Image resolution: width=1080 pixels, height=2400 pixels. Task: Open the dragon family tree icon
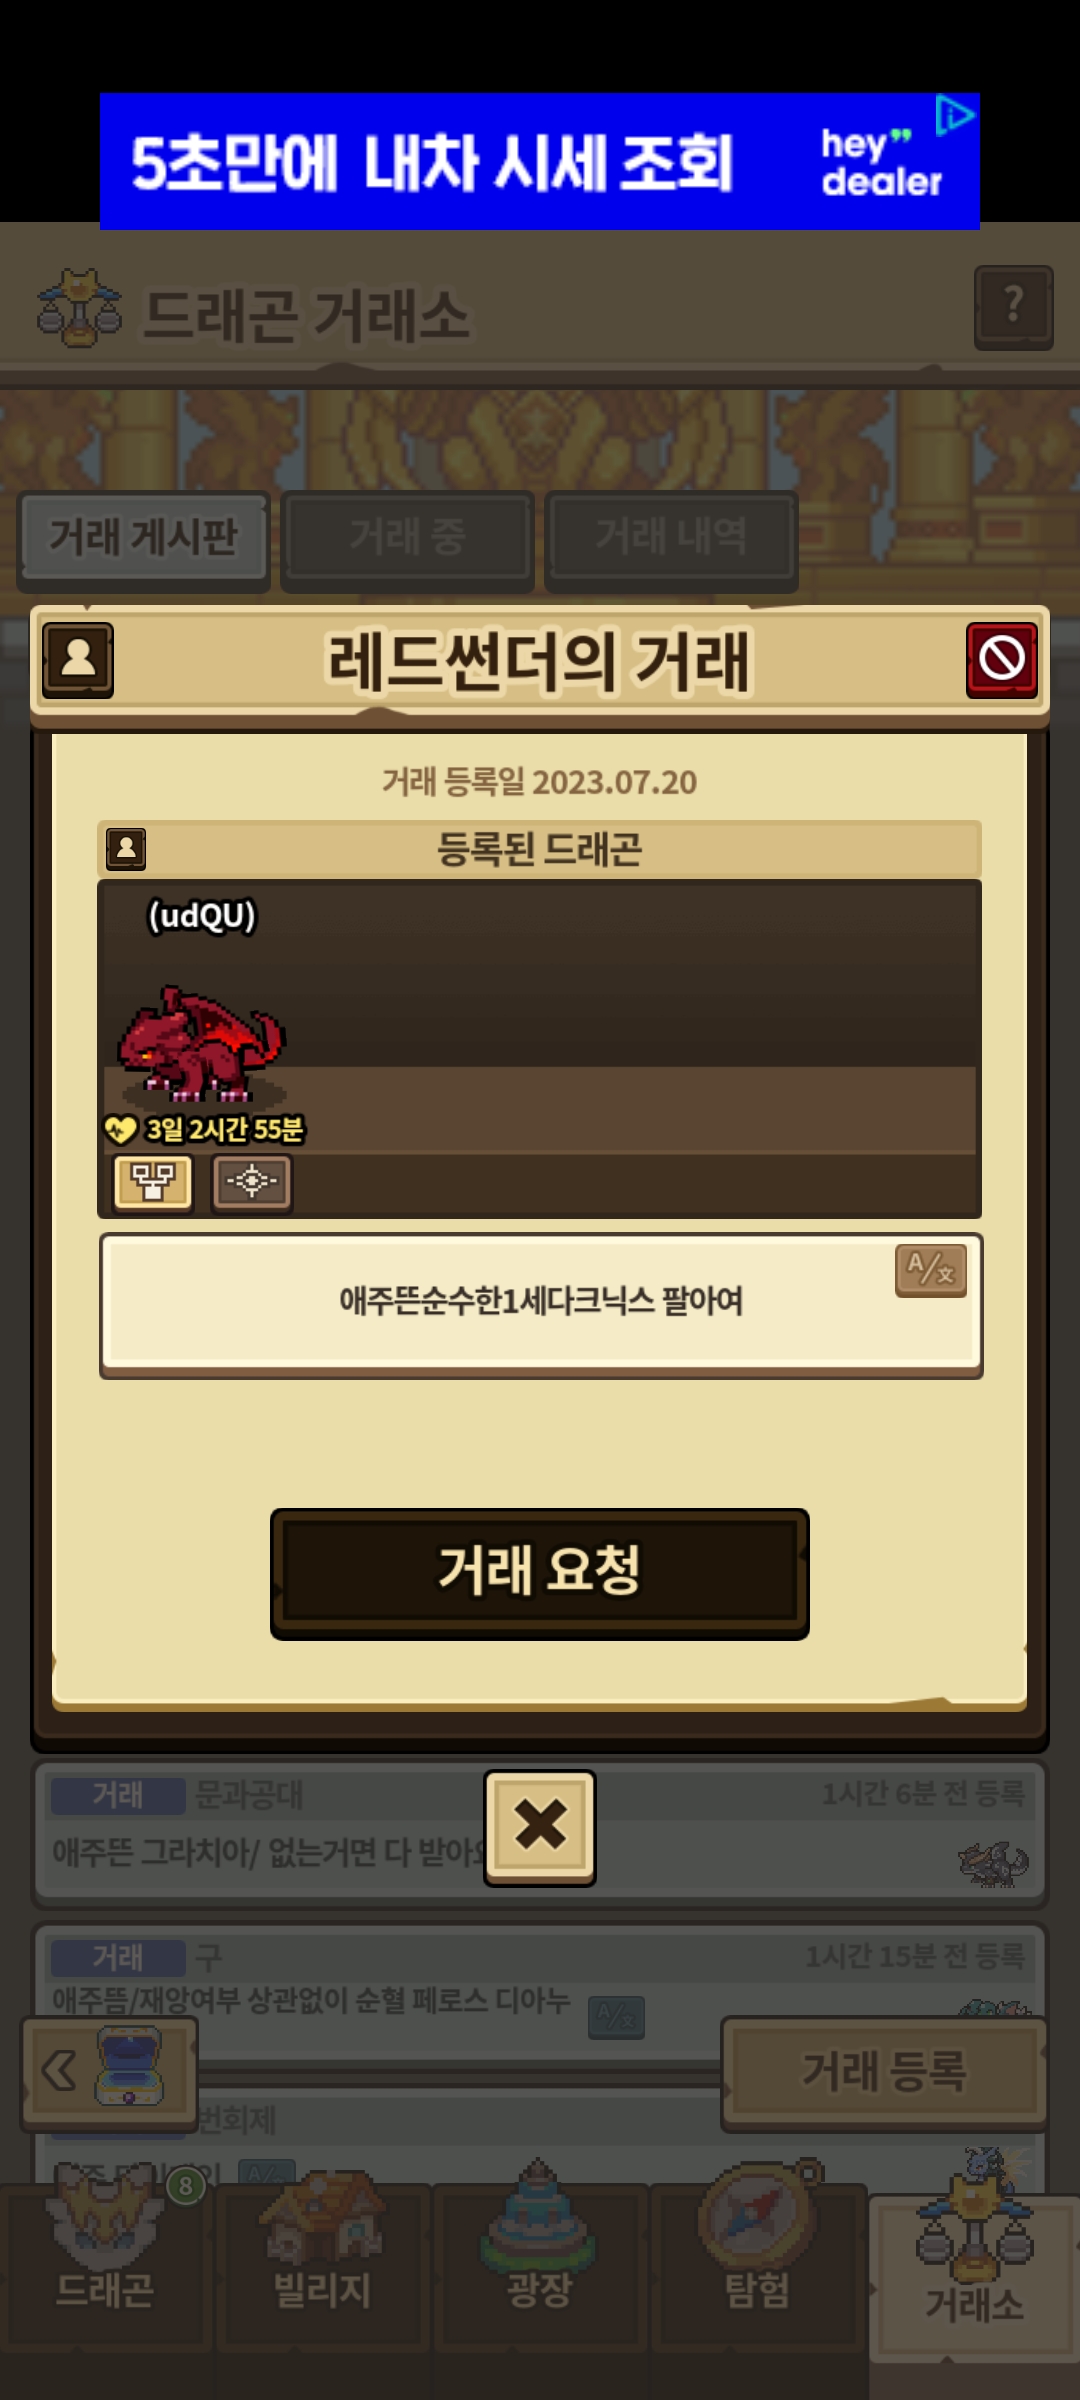[153, 1182]
